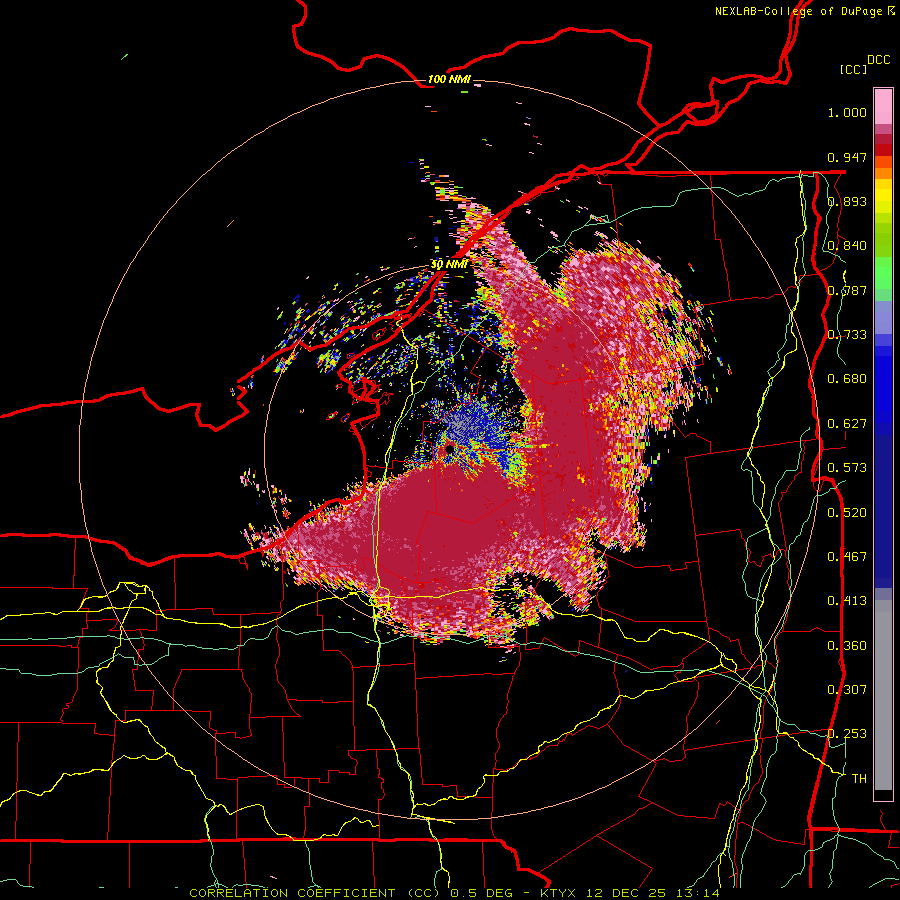Select the 0.520 scale value
This screenshot has height=900, width=900.
(847, 513)
